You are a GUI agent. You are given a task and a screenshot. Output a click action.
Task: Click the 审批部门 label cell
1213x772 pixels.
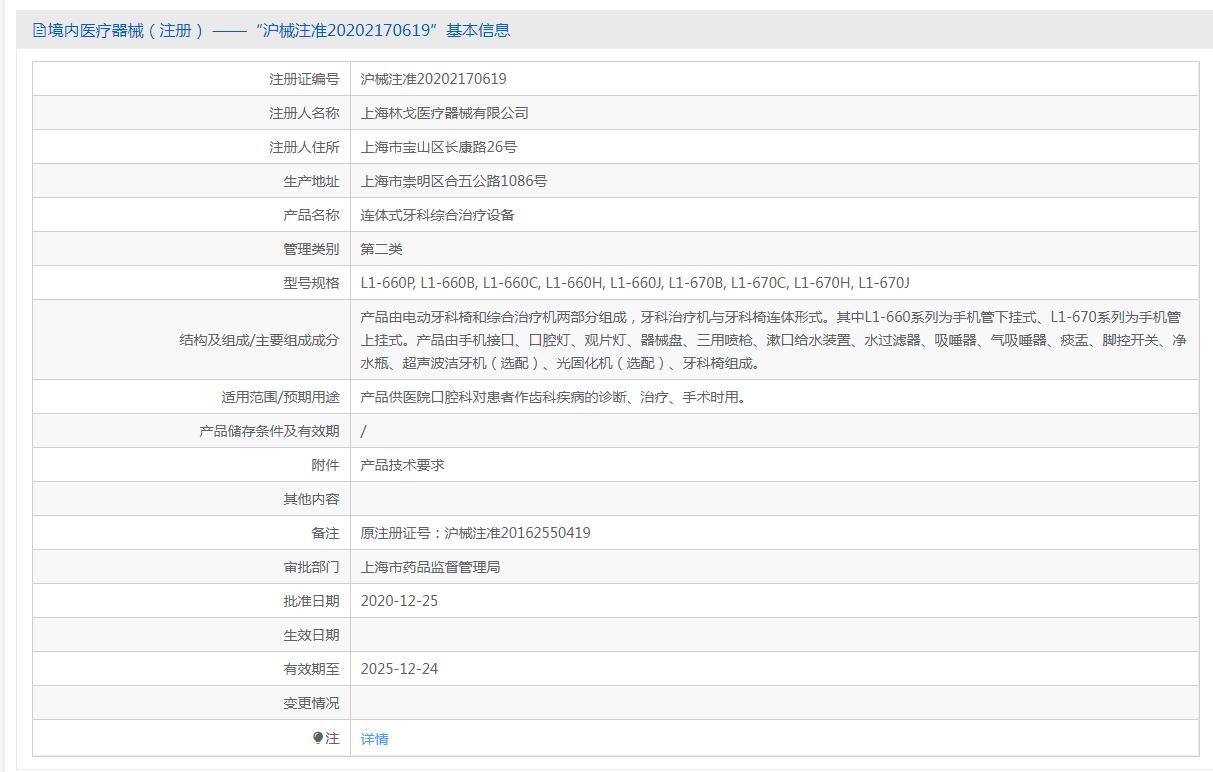(x=192, y=567)
